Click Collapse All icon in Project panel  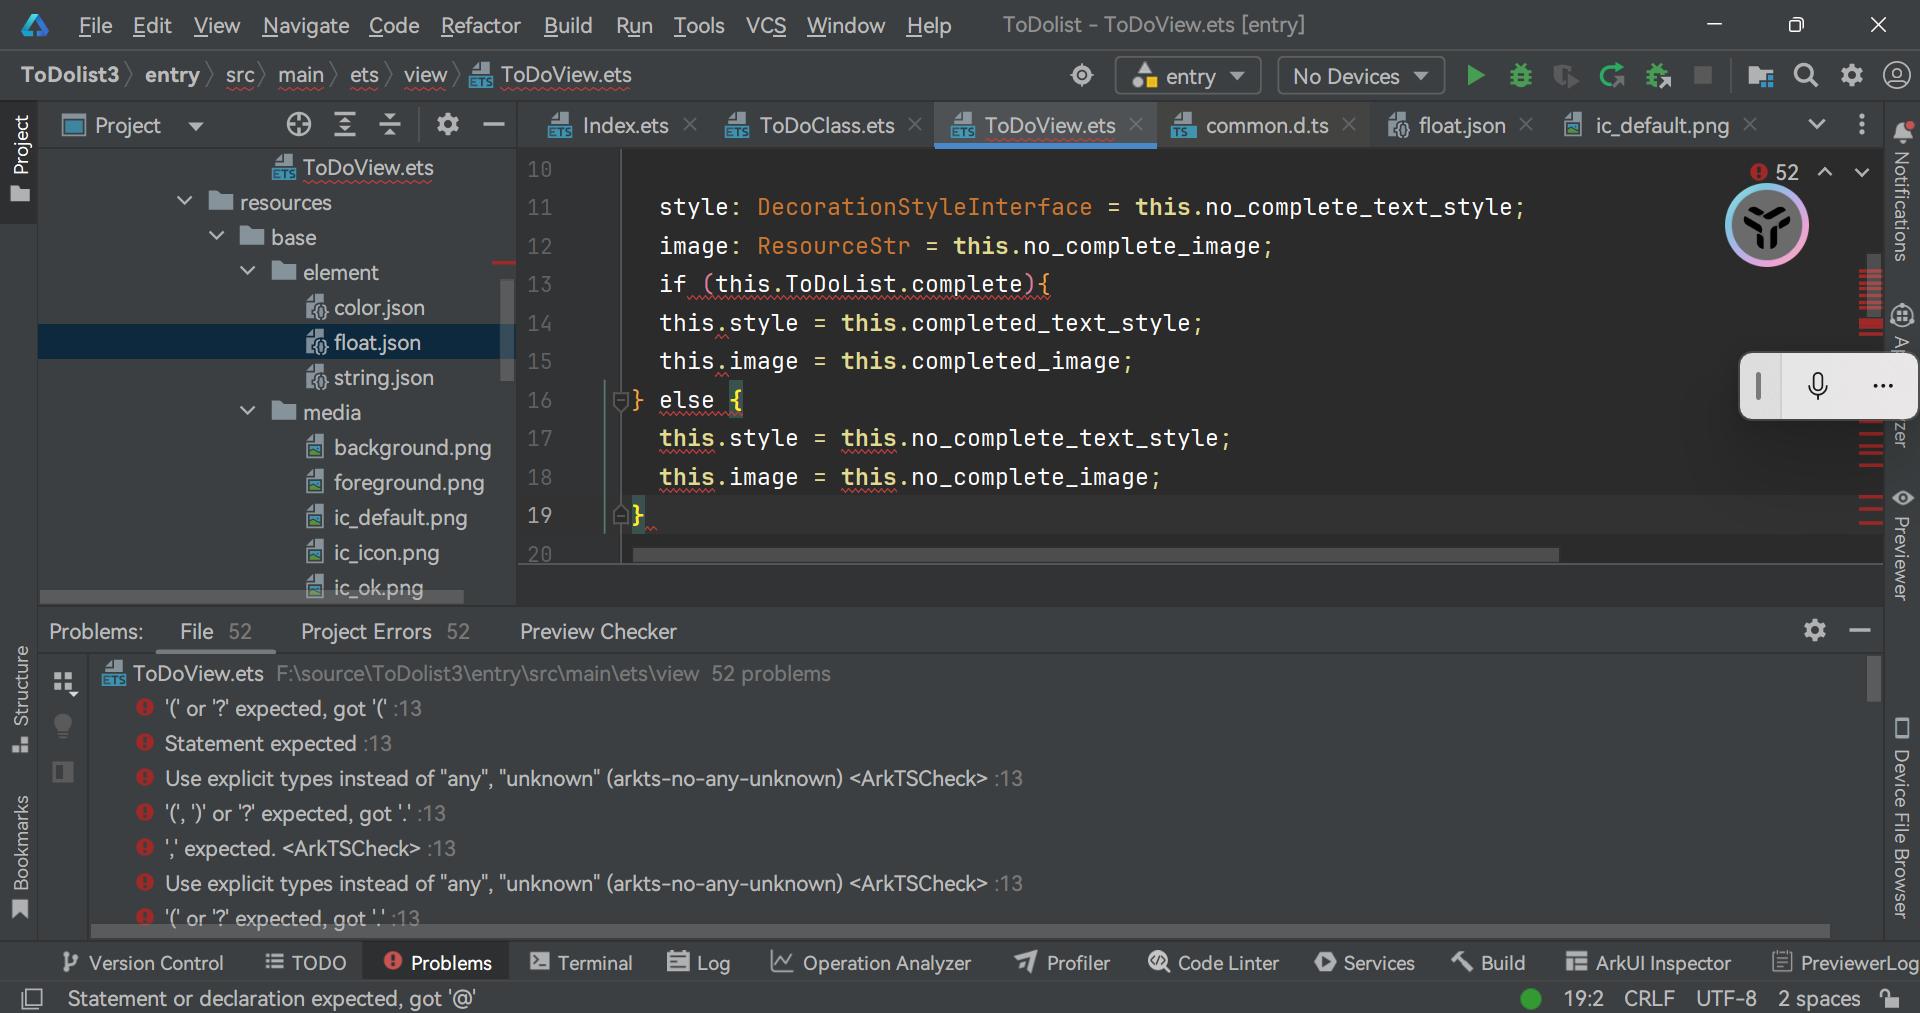click(390, 125)
